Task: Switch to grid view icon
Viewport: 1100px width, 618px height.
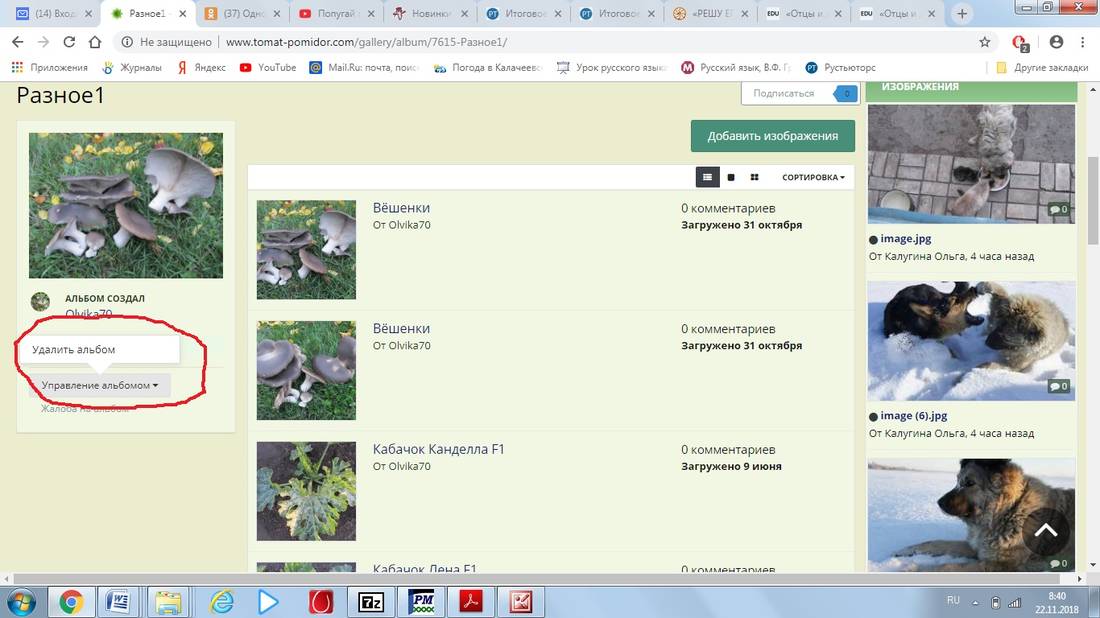Action: tap(755, 177)
